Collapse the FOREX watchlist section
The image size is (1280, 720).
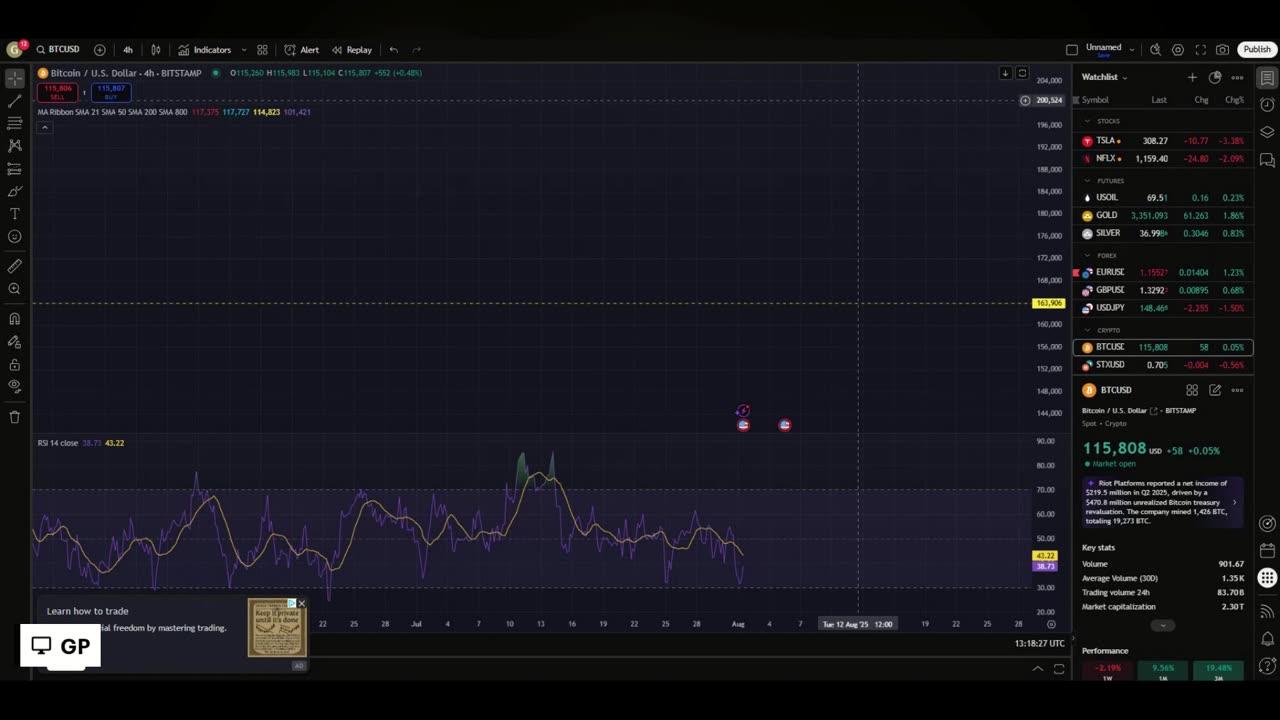[1088, 255]
